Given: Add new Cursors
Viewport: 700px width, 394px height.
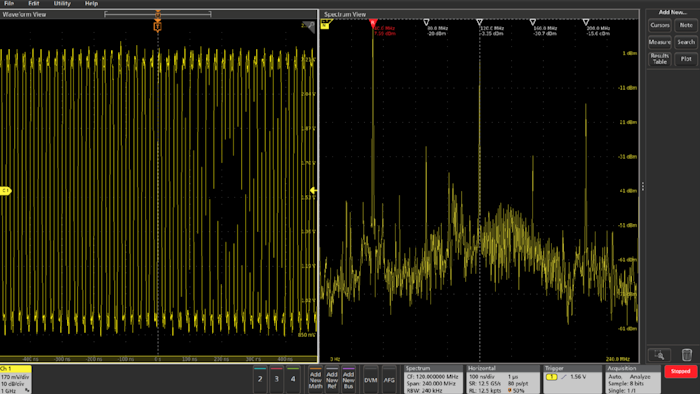Looking at the screenshot, I should pos(659,25).
